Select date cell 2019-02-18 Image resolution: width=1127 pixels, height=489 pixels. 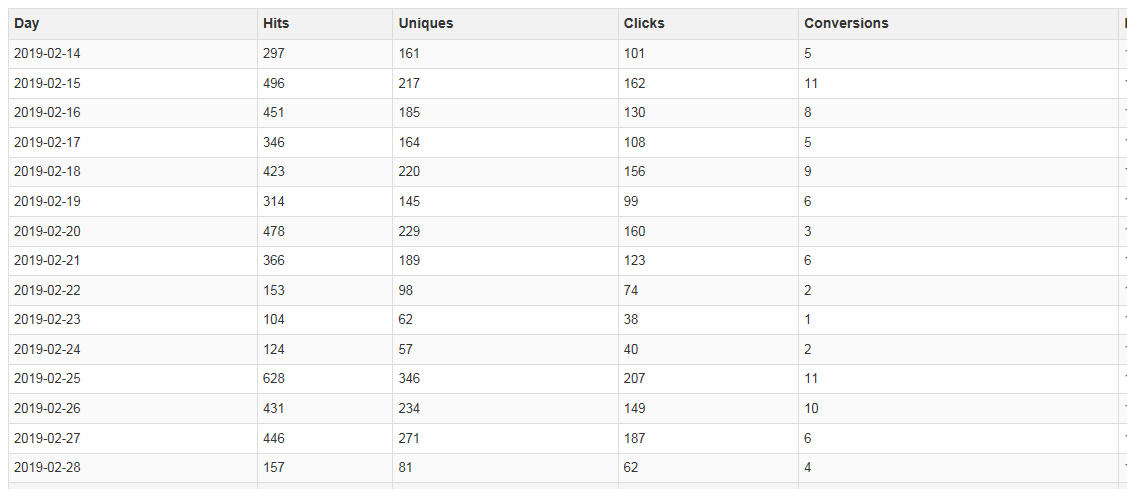47,172
